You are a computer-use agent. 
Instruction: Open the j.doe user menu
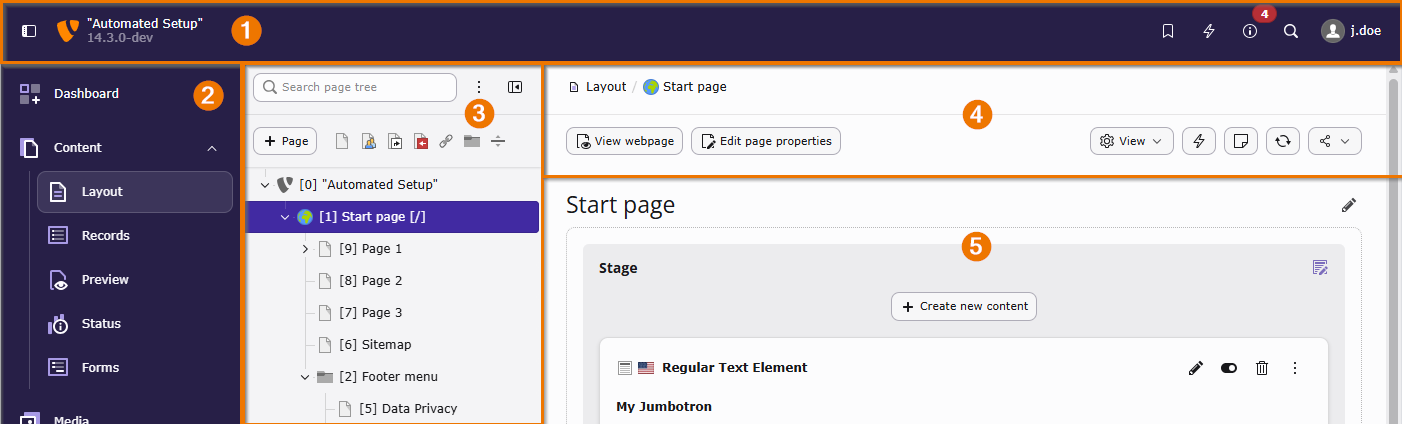pyautogui.click(x=1351, y=31)
